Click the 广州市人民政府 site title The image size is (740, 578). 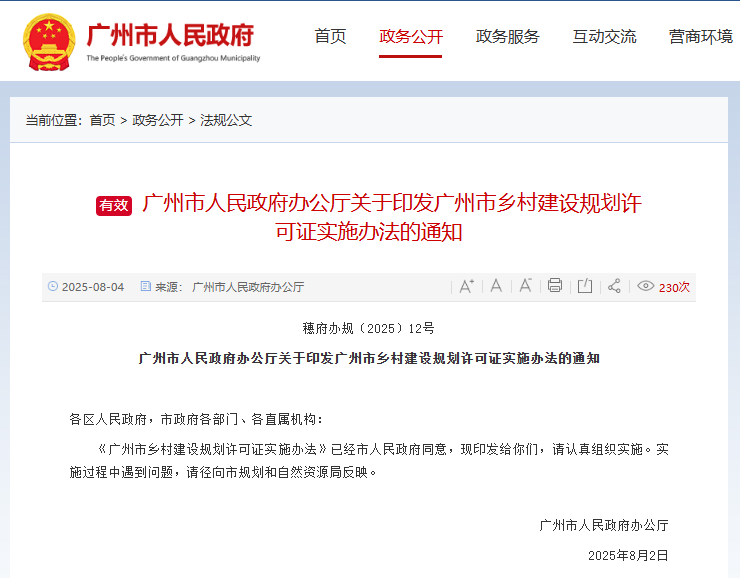pyautogui.click(x=170, y=35)
